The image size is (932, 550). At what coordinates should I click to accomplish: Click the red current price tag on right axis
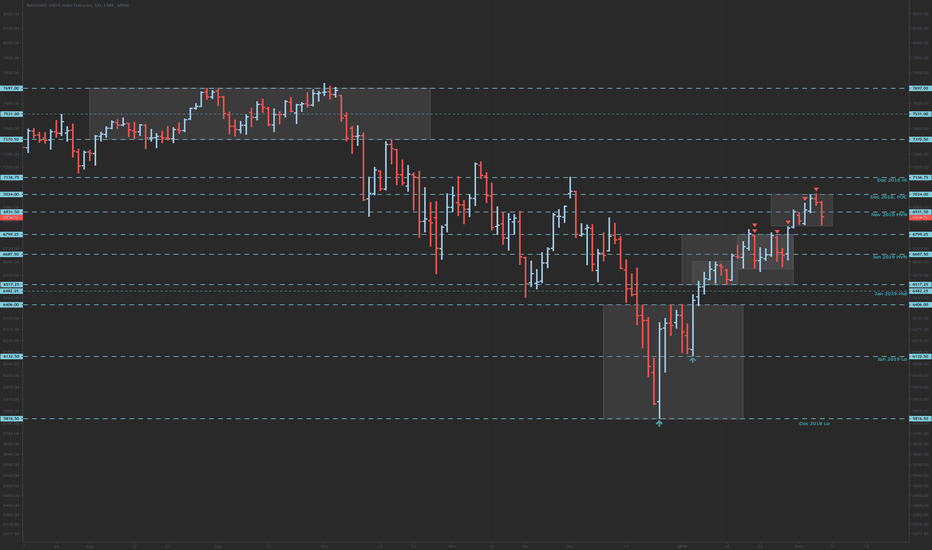(920, 218)
